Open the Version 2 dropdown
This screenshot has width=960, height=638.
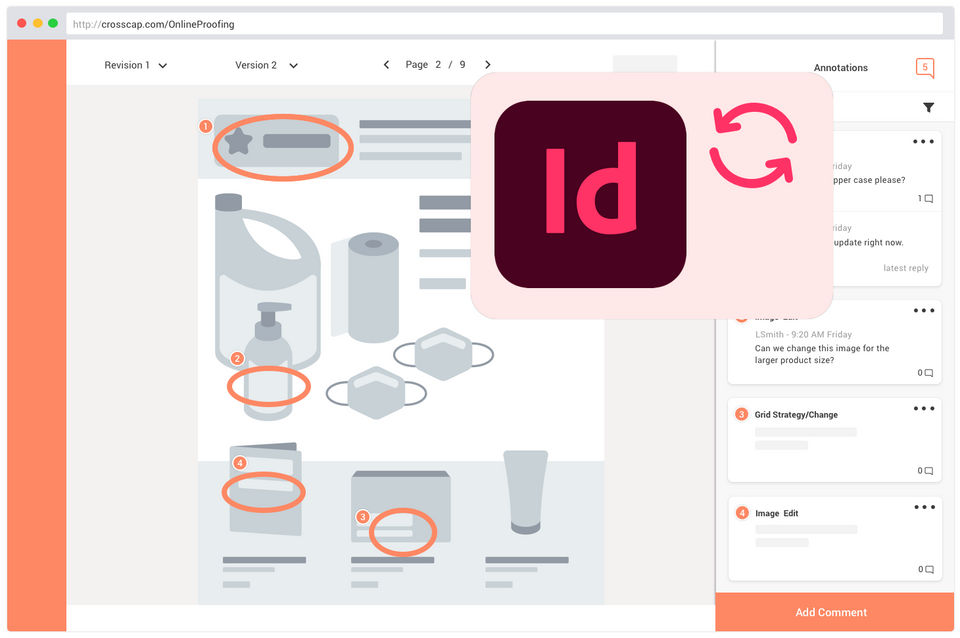[266, 65]
